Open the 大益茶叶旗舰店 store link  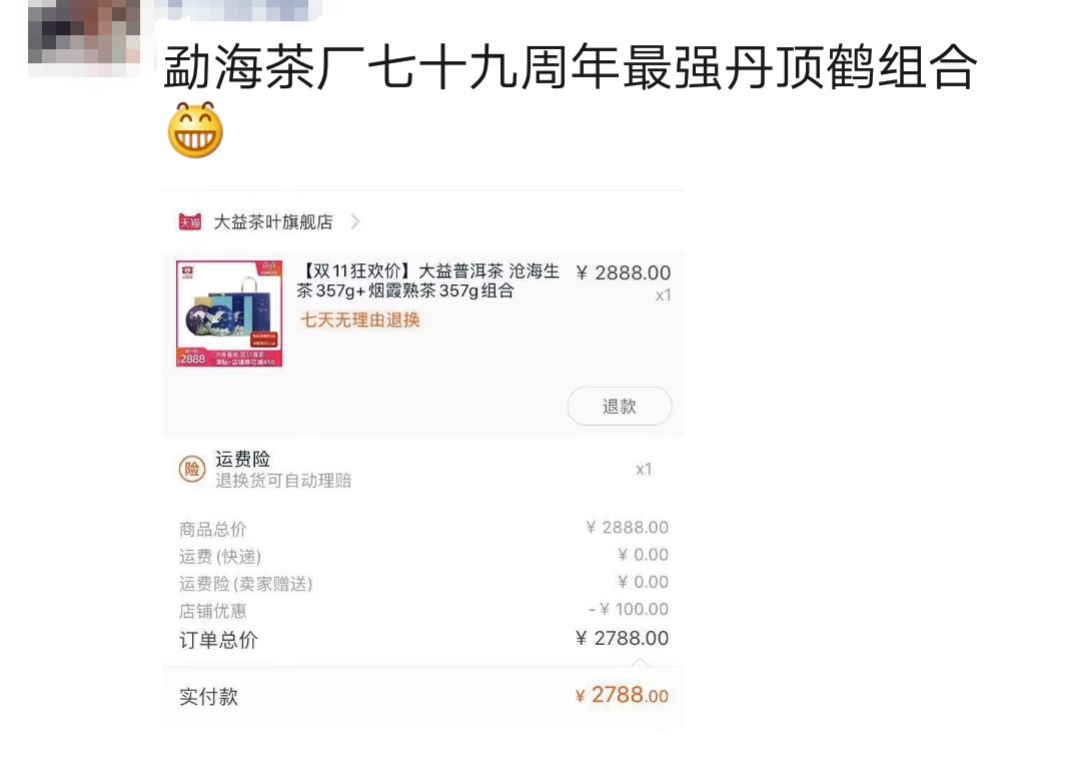pos(273,222)
